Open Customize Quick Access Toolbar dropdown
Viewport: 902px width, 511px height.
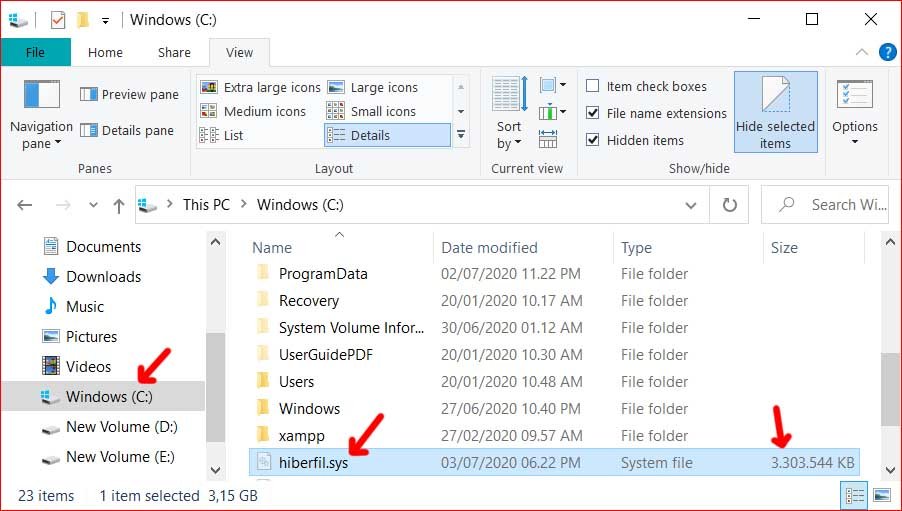click(x=105, y=21)
